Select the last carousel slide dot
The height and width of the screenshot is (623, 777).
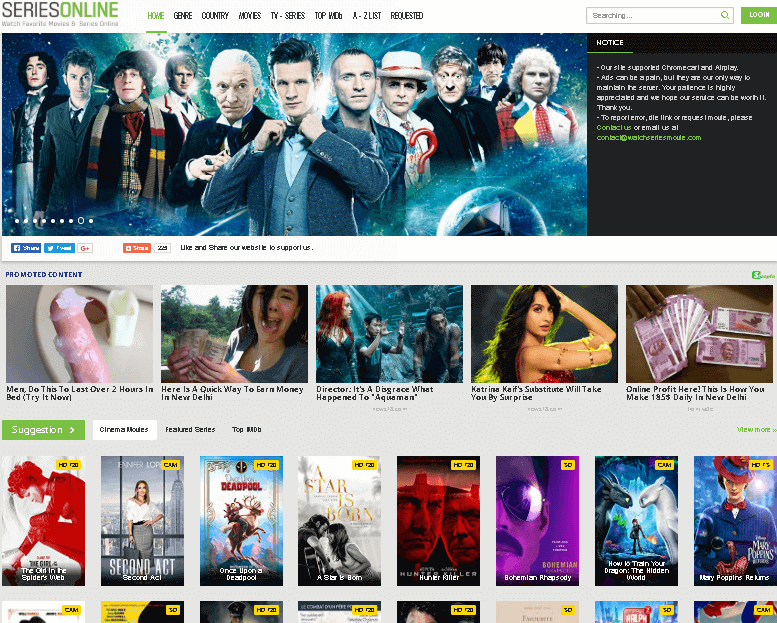click(91, 220)
